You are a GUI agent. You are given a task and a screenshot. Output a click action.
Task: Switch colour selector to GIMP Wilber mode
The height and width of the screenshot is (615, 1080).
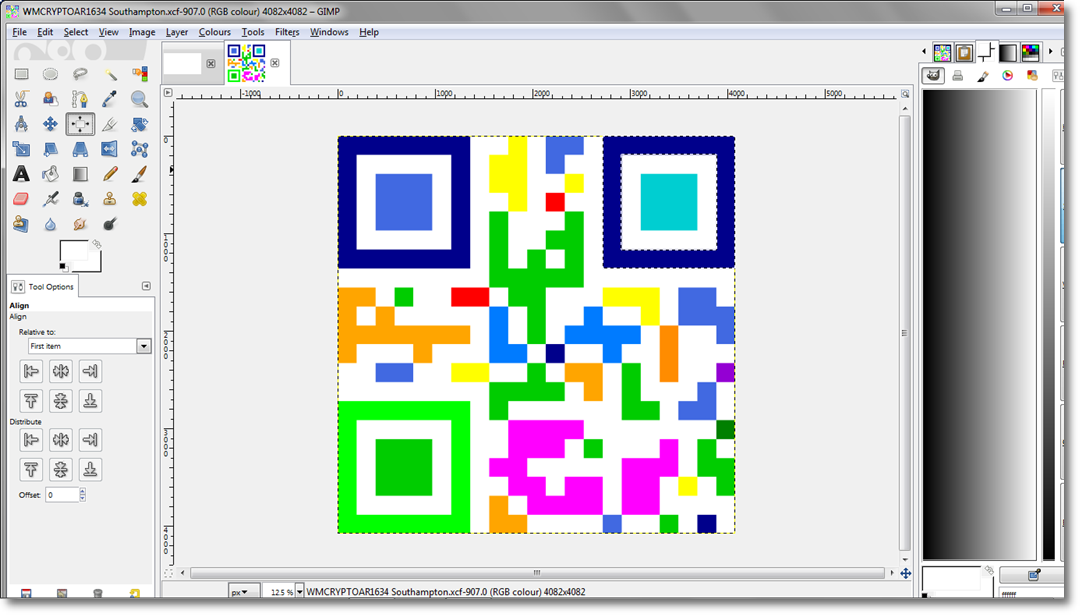tap(933, 76)
